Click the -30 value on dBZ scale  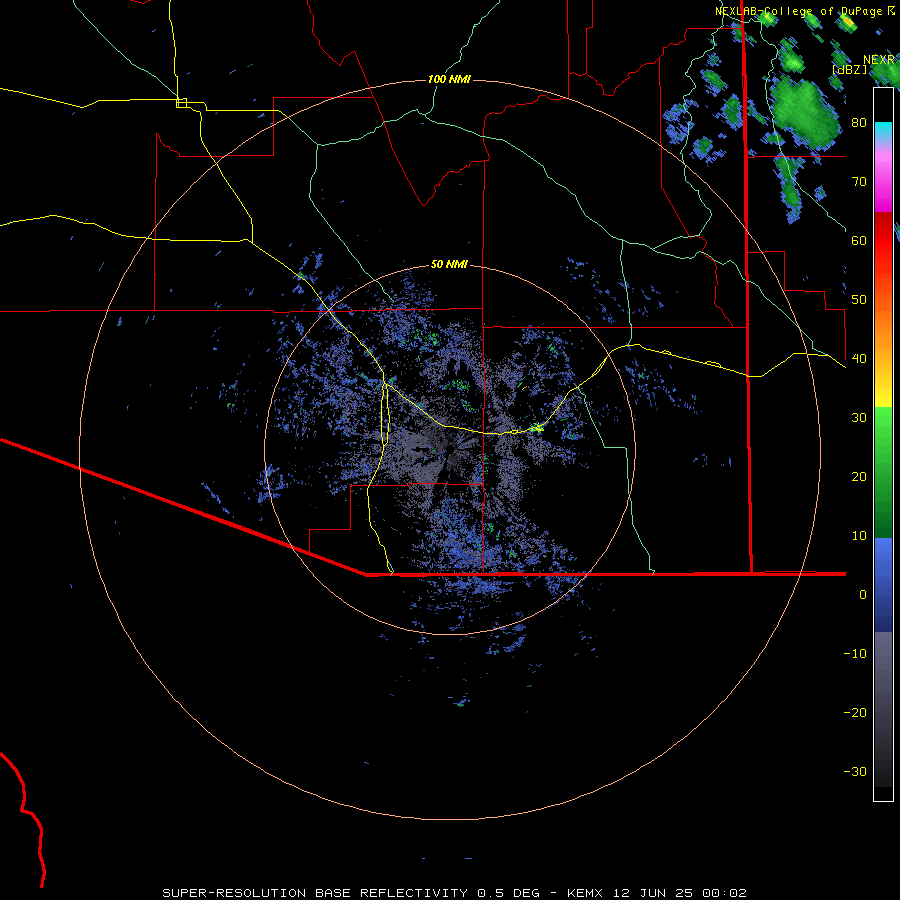(x=855, y=771)
